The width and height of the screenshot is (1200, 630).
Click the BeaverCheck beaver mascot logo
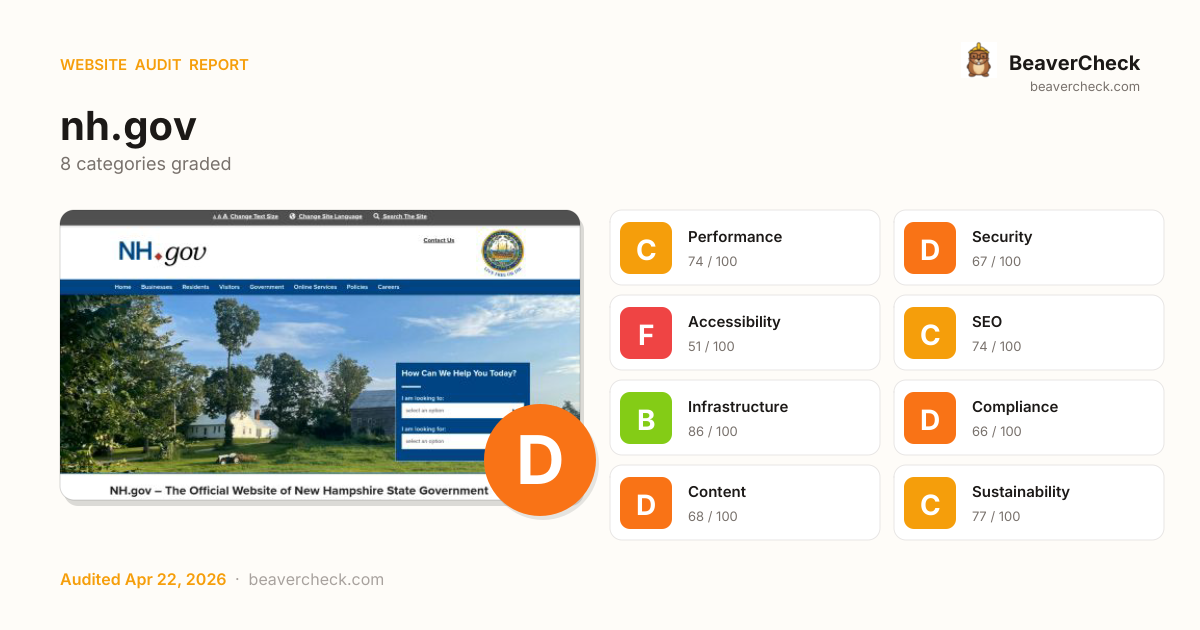(x=978, y=61)
